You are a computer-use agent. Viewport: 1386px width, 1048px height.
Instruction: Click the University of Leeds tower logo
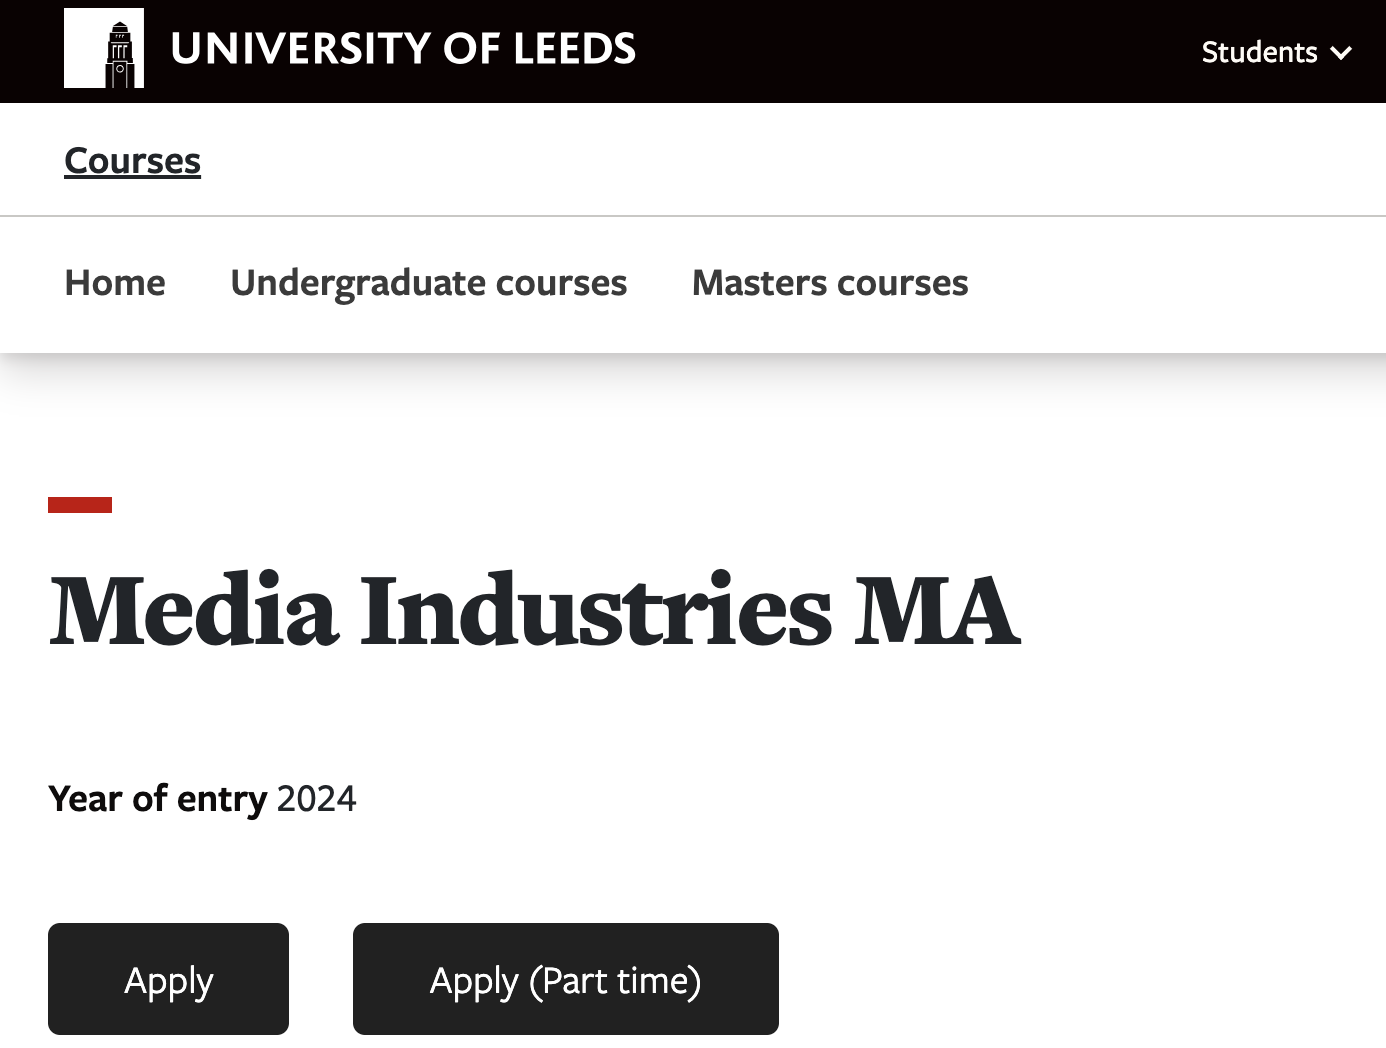pos(104,48)
